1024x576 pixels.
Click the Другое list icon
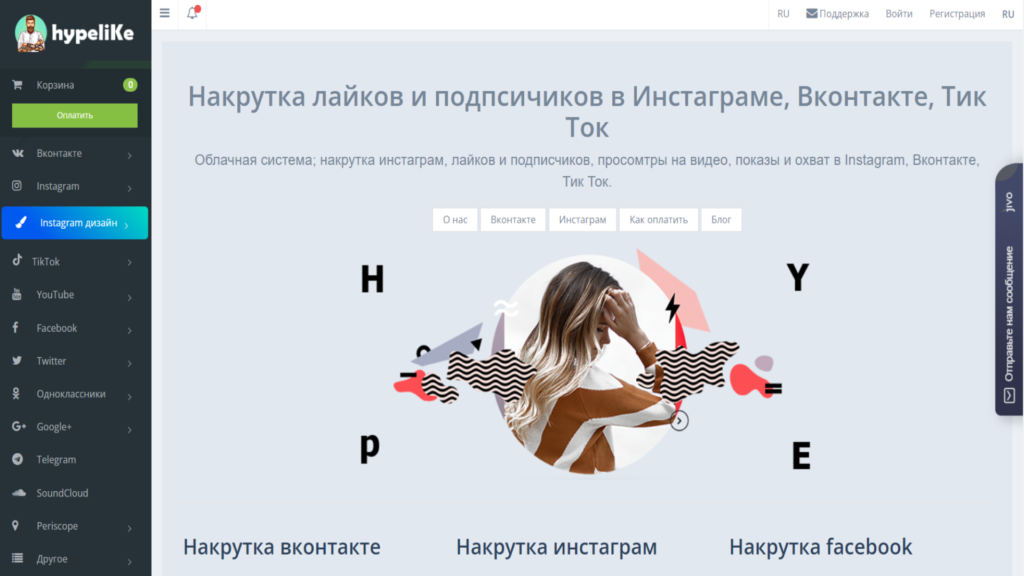(17, 558)
